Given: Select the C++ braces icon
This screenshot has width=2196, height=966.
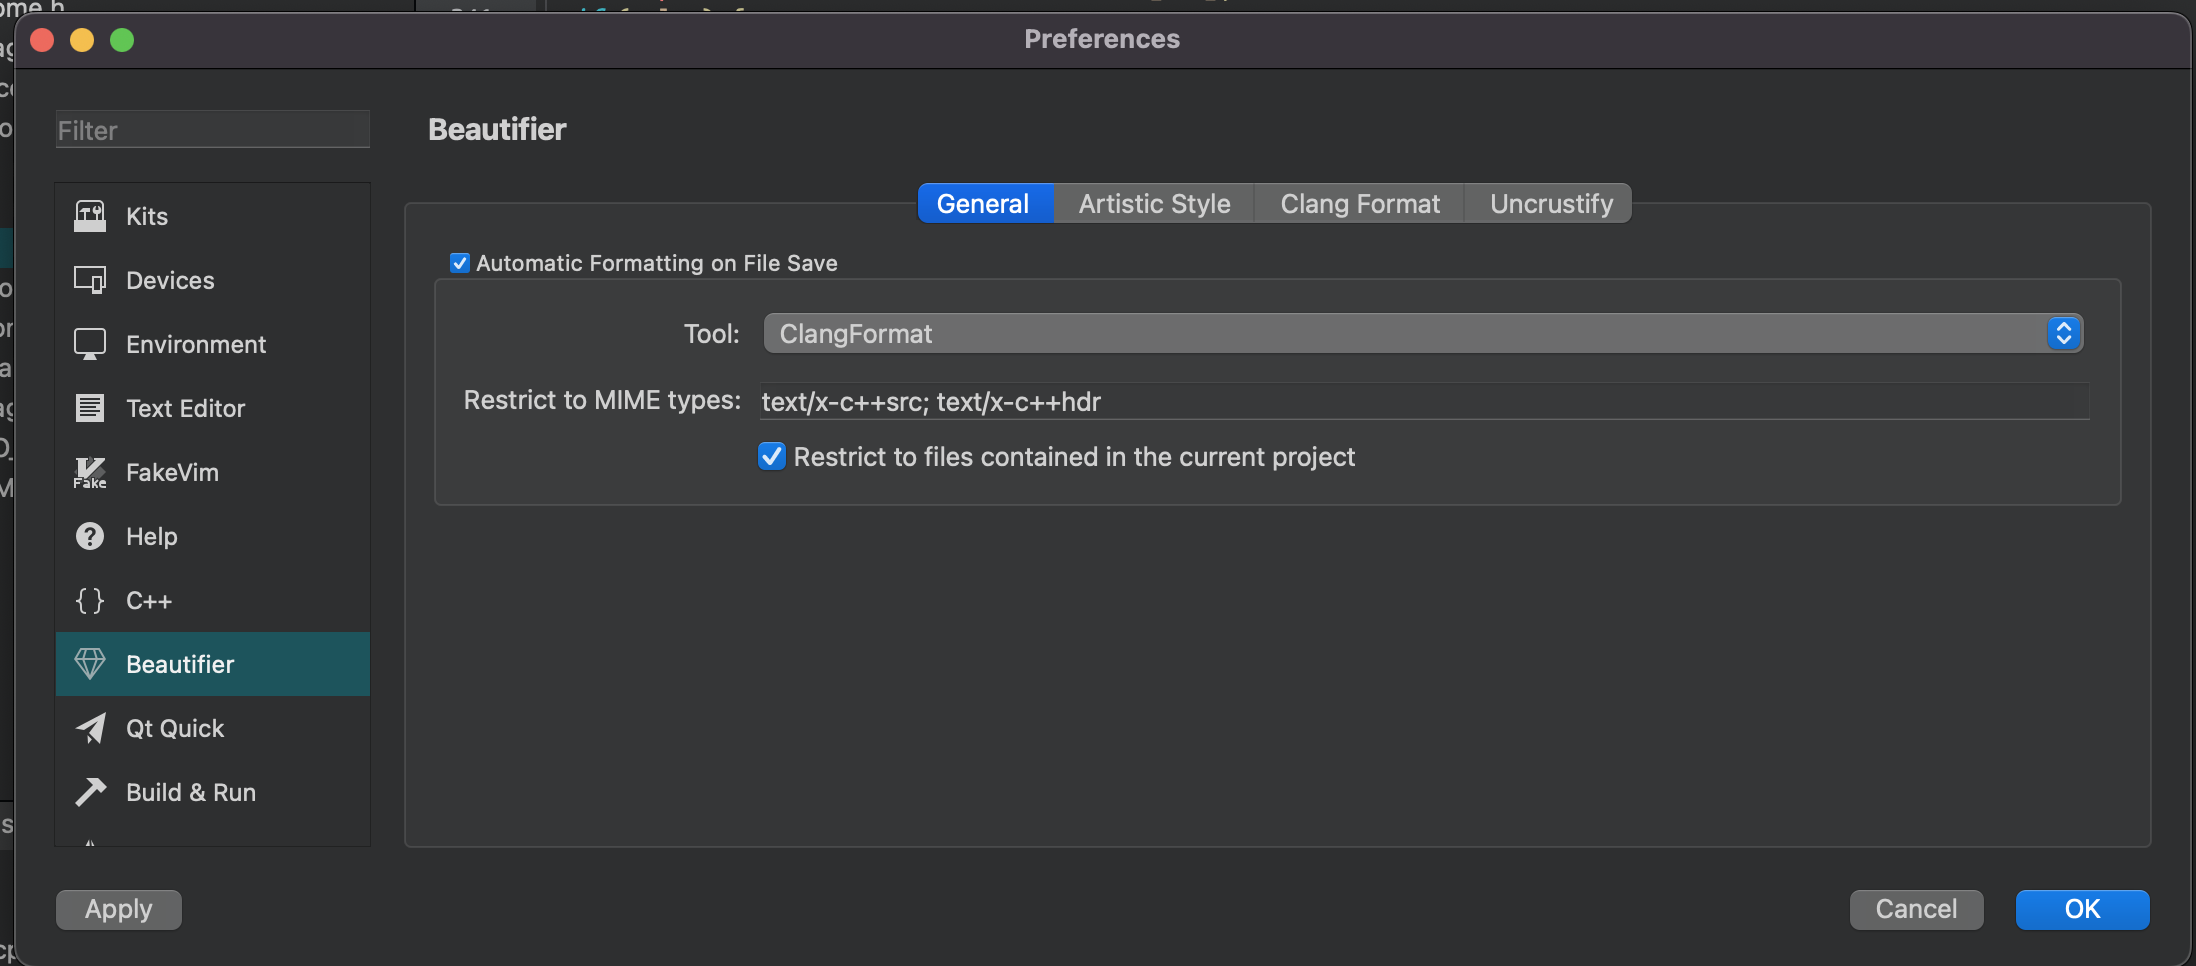Looking at the screenshot, I should tap(90, 600).
